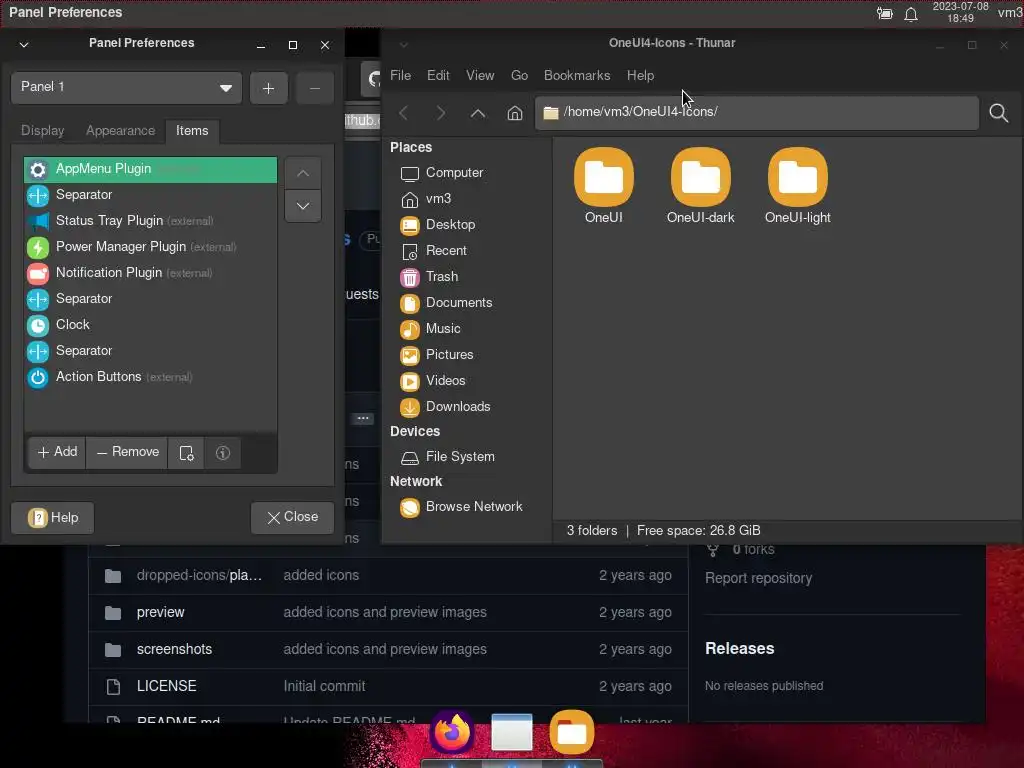Remove current panel with minus button
This screenshot has height=768, width=1024.
click(315, 88)
